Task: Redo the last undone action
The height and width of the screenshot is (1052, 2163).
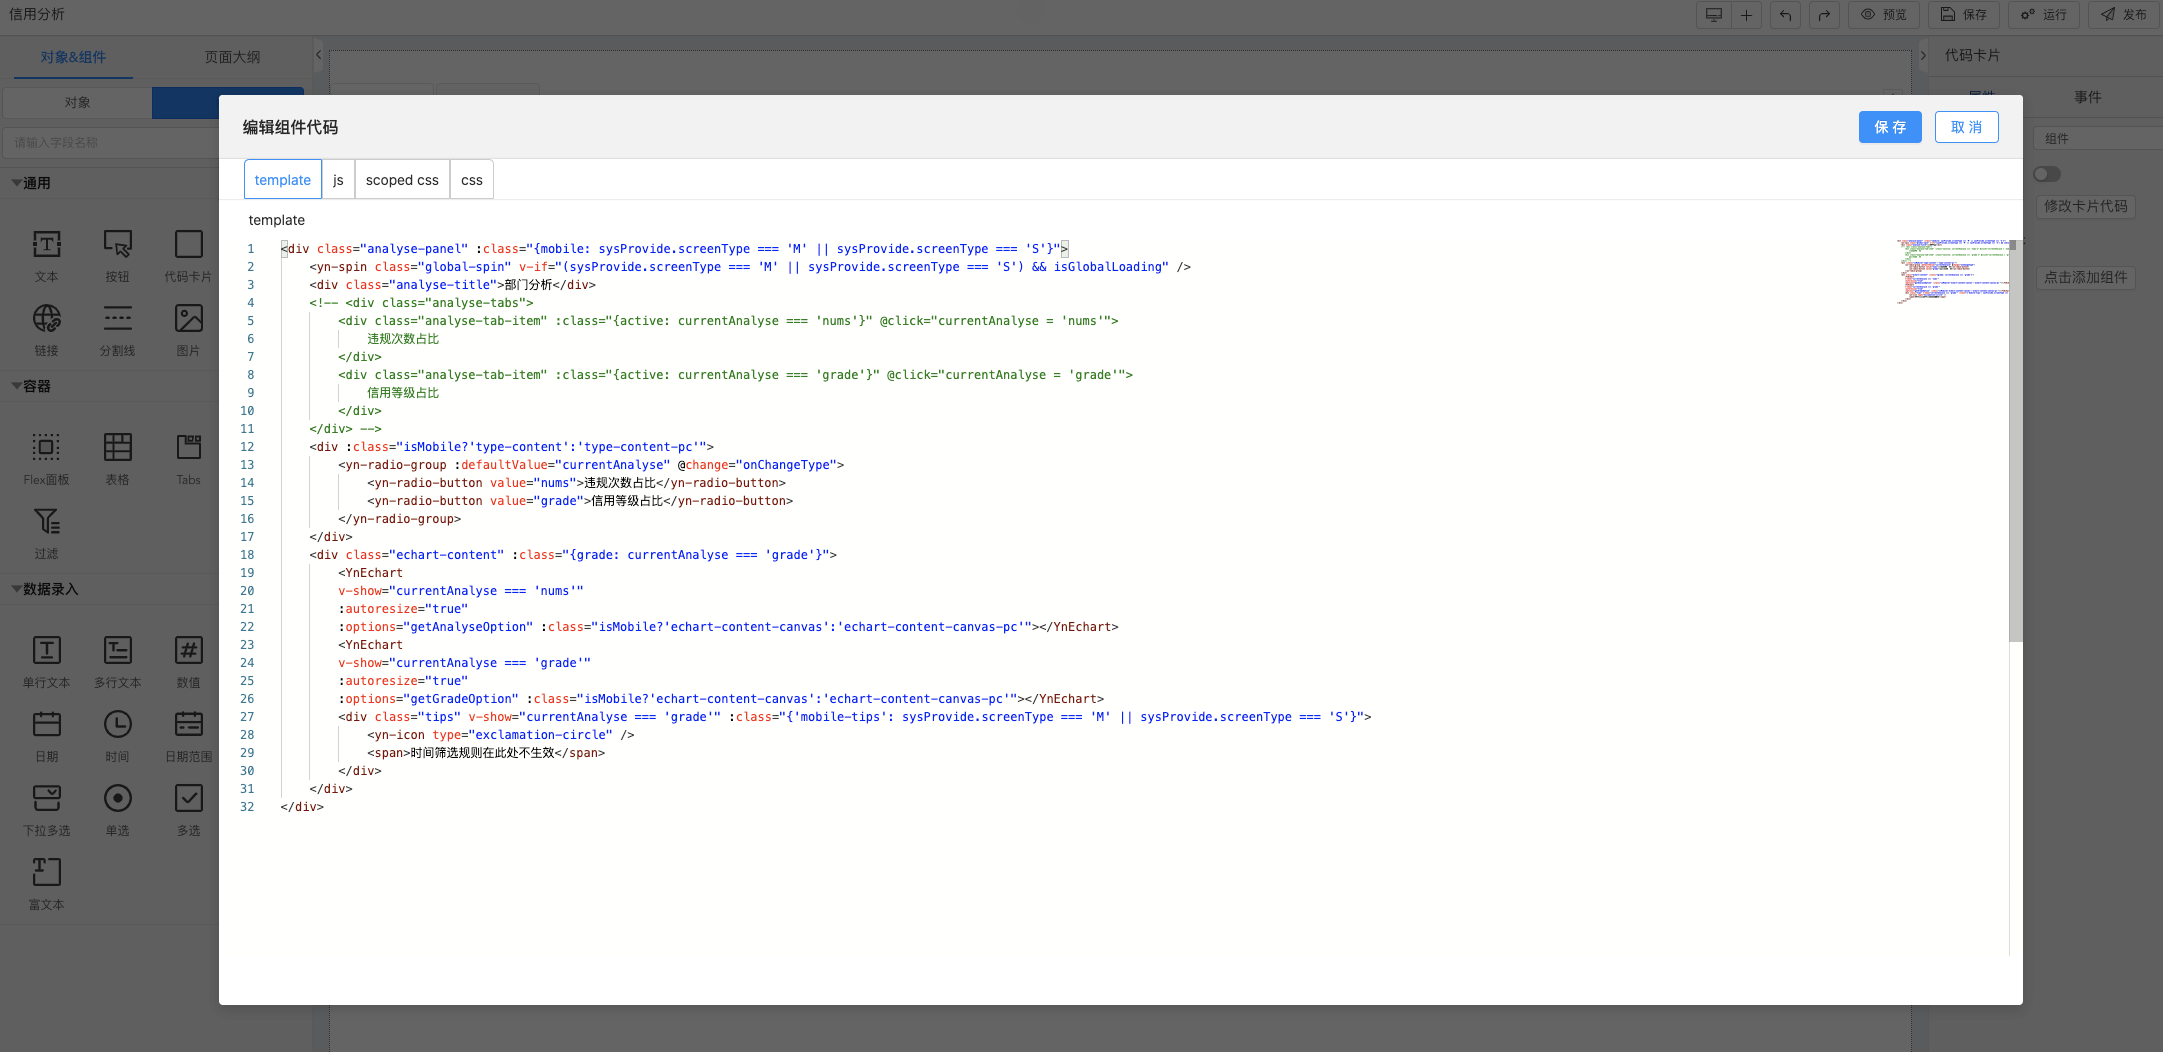Action: click(x=1824, y=15)
